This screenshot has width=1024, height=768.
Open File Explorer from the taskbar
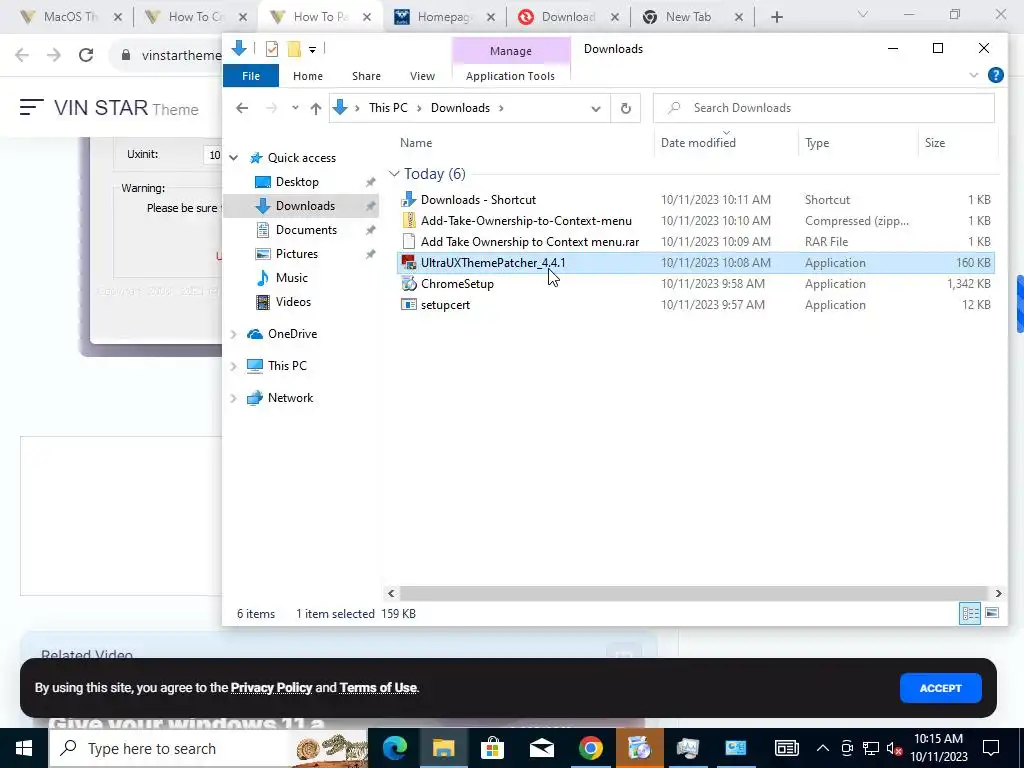[443, 748]
